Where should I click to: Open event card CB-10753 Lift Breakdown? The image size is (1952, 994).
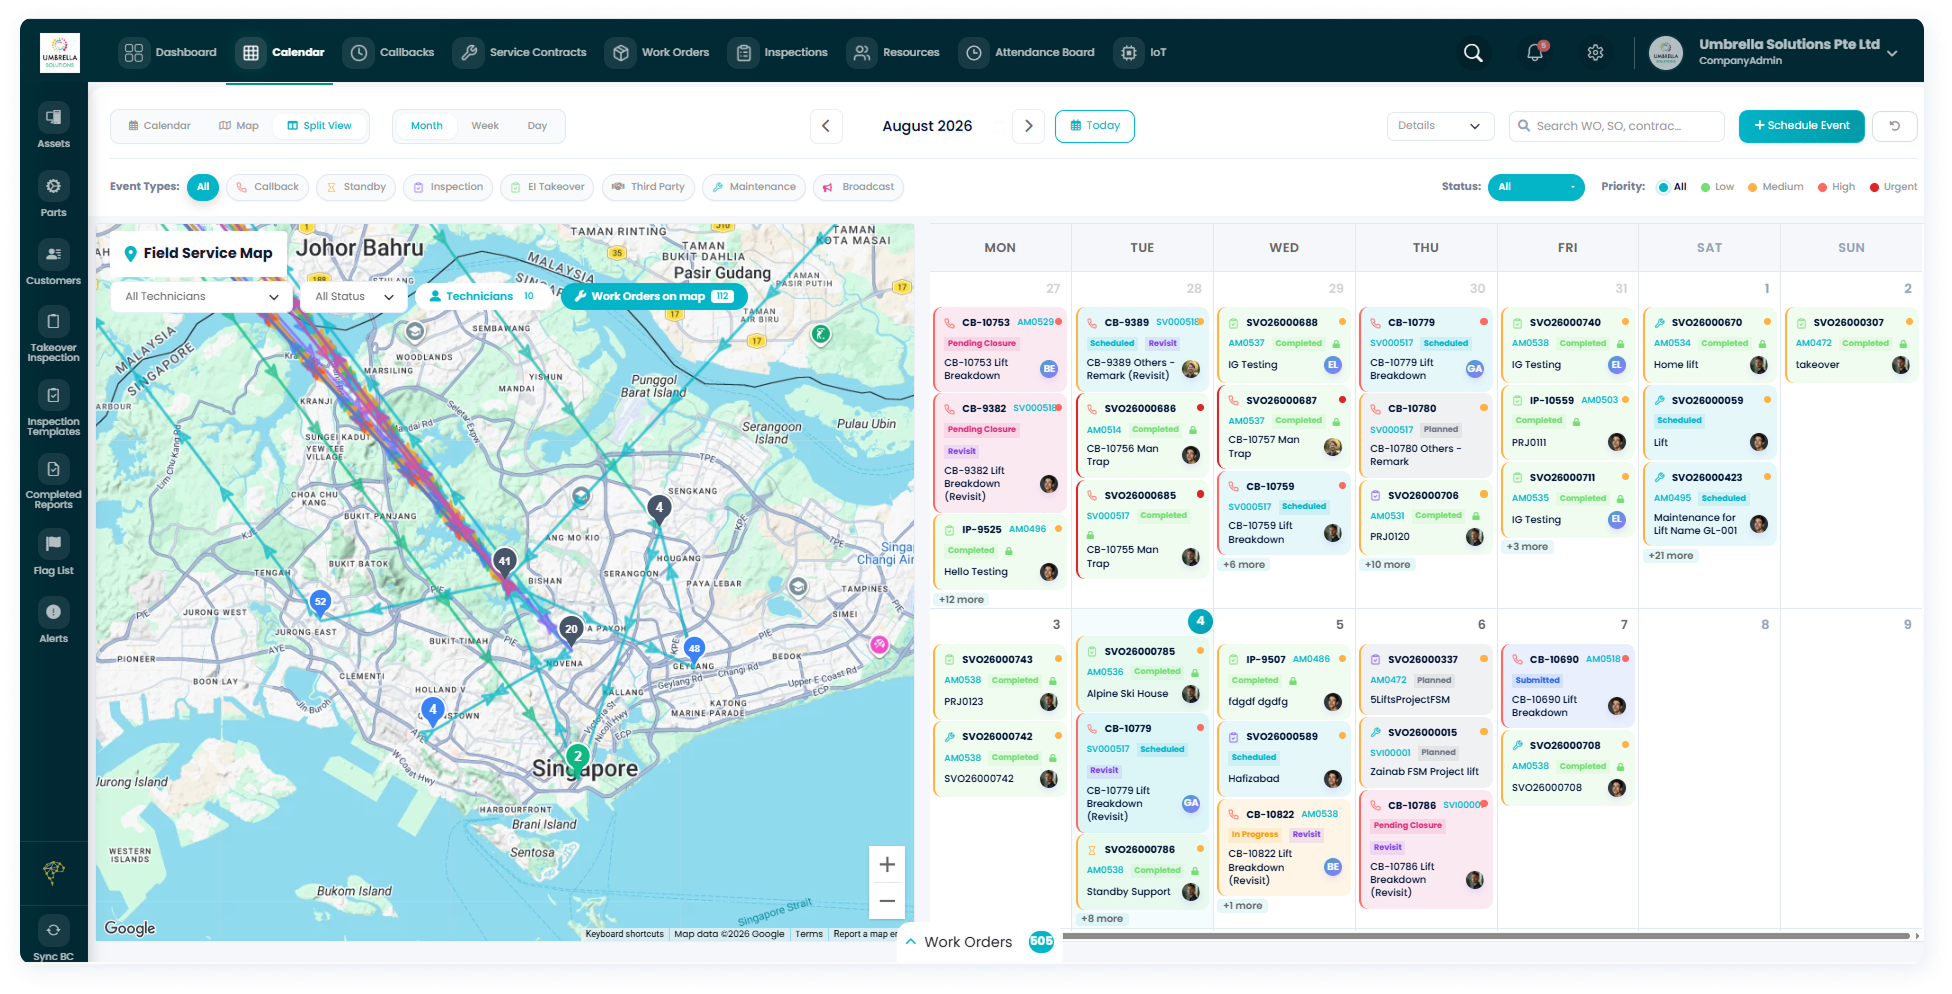click(998, 350)
